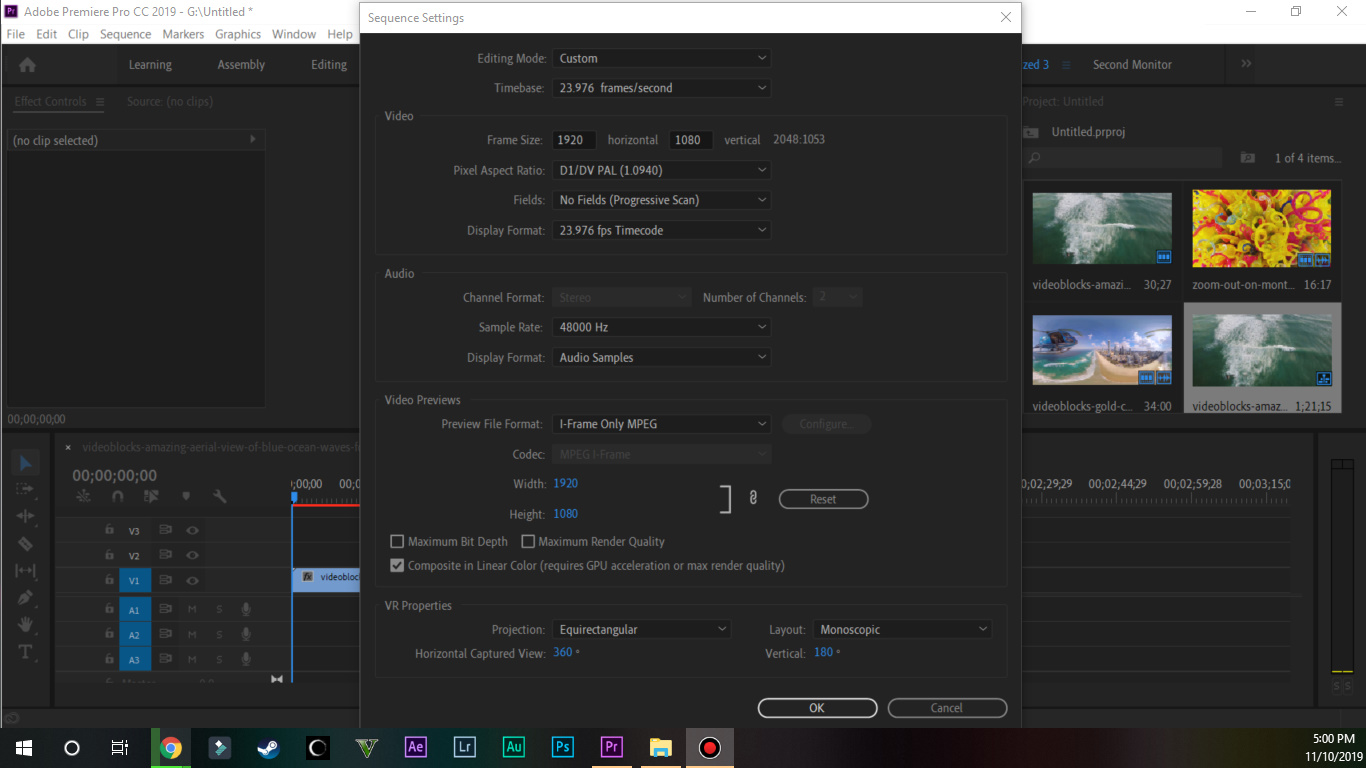Click the voice-over record mic on track A1
1366x768 pixels.
pyautogui.click(x=246, y=608)
